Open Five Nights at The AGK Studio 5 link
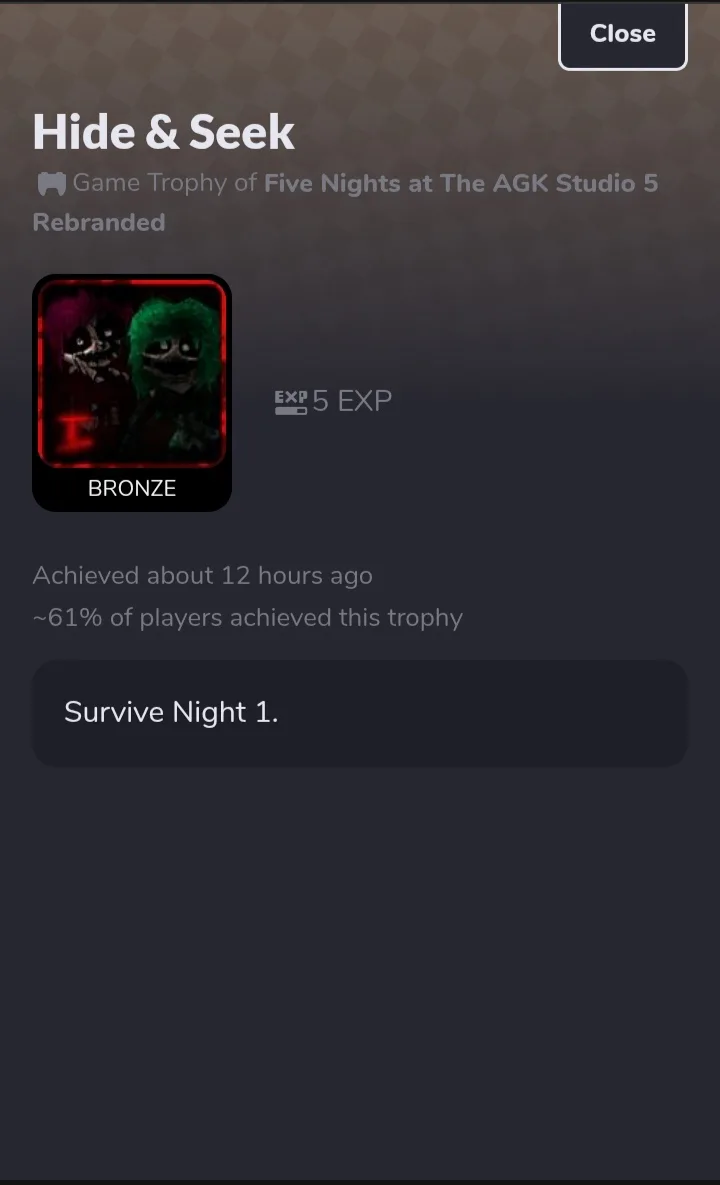The width and height of the screenshot is (720, 1185). click(461, 184)
